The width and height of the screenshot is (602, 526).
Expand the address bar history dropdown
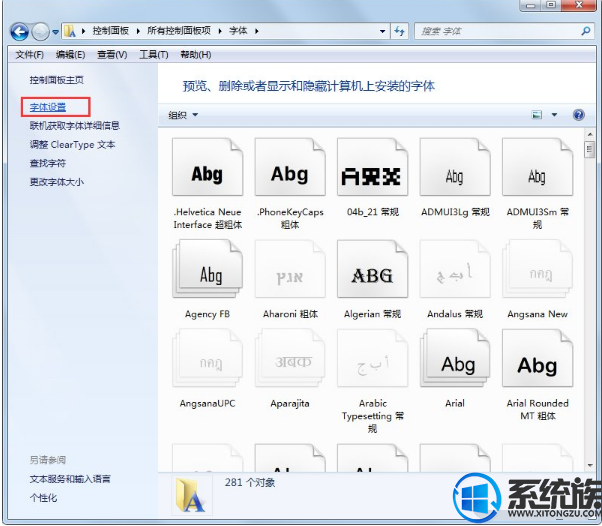(382, 31)
